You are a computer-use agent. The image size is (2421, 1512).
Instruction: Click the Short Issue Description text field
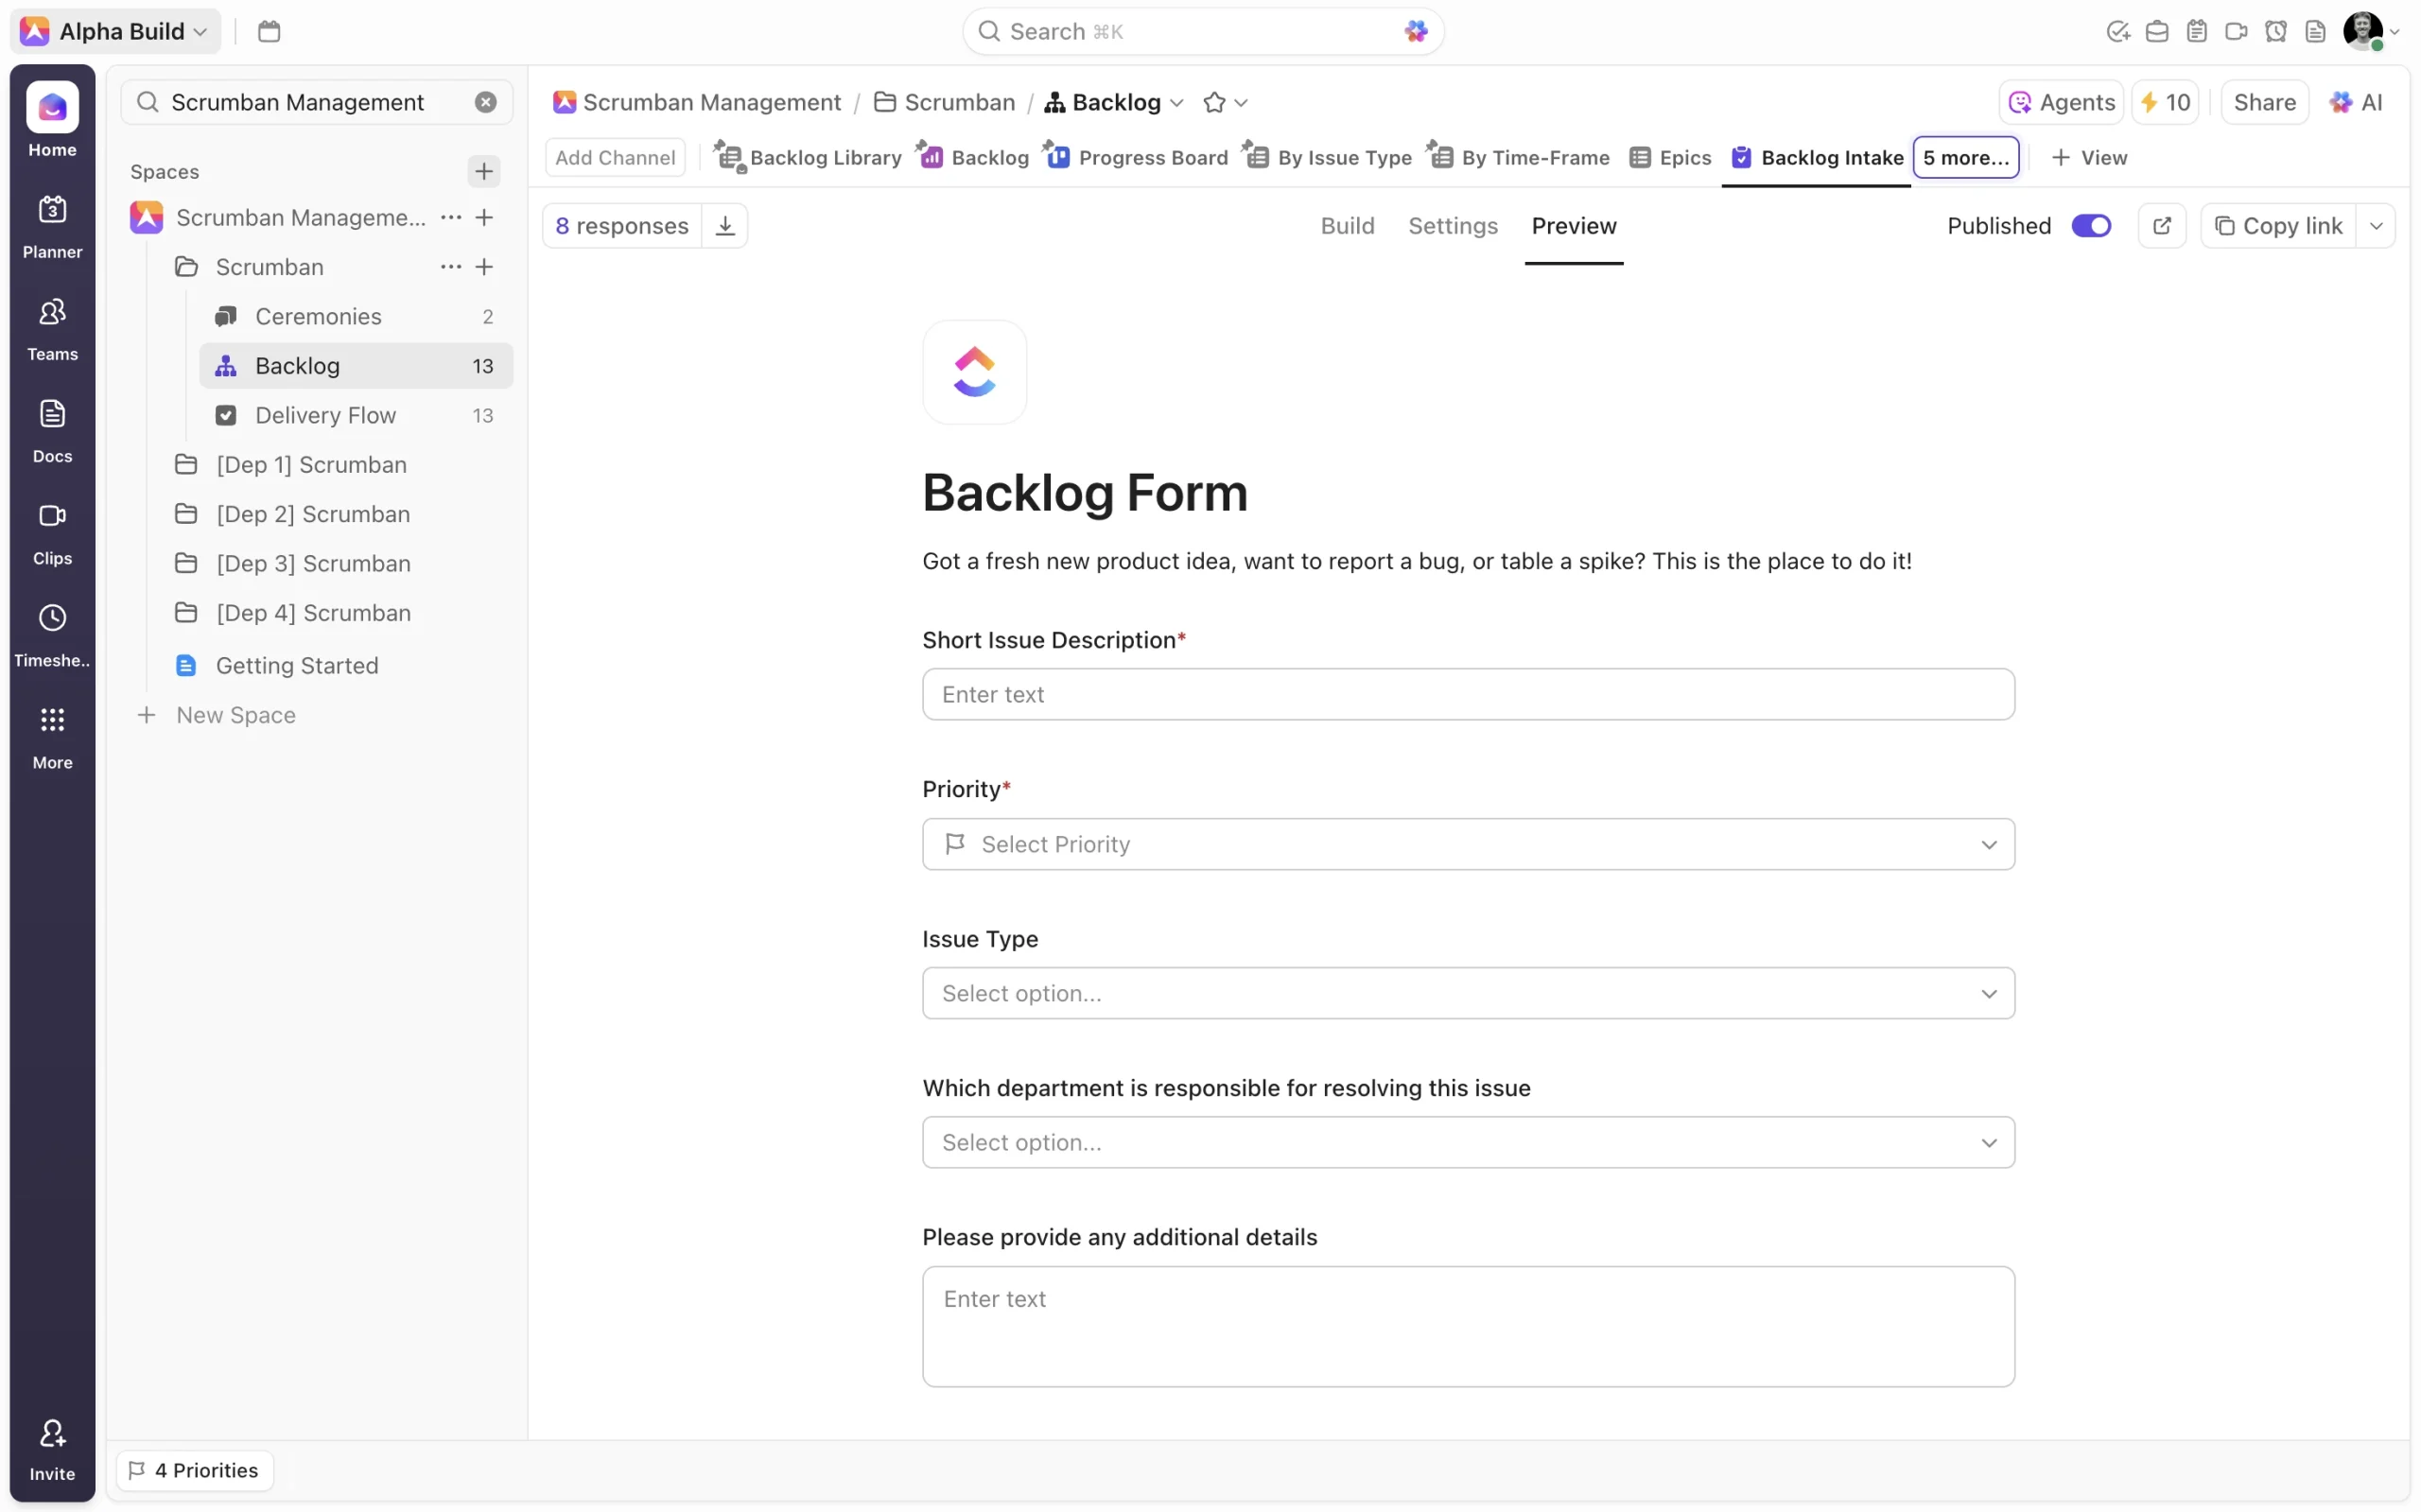(x=1467, y=694)
